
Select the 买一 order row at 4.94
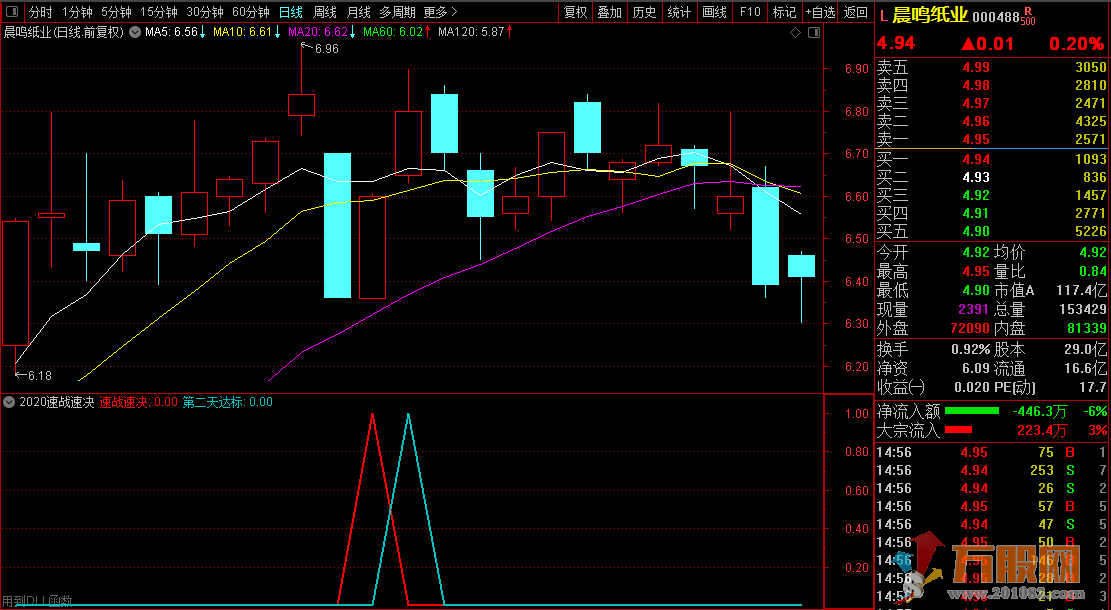tap(991, 159)
